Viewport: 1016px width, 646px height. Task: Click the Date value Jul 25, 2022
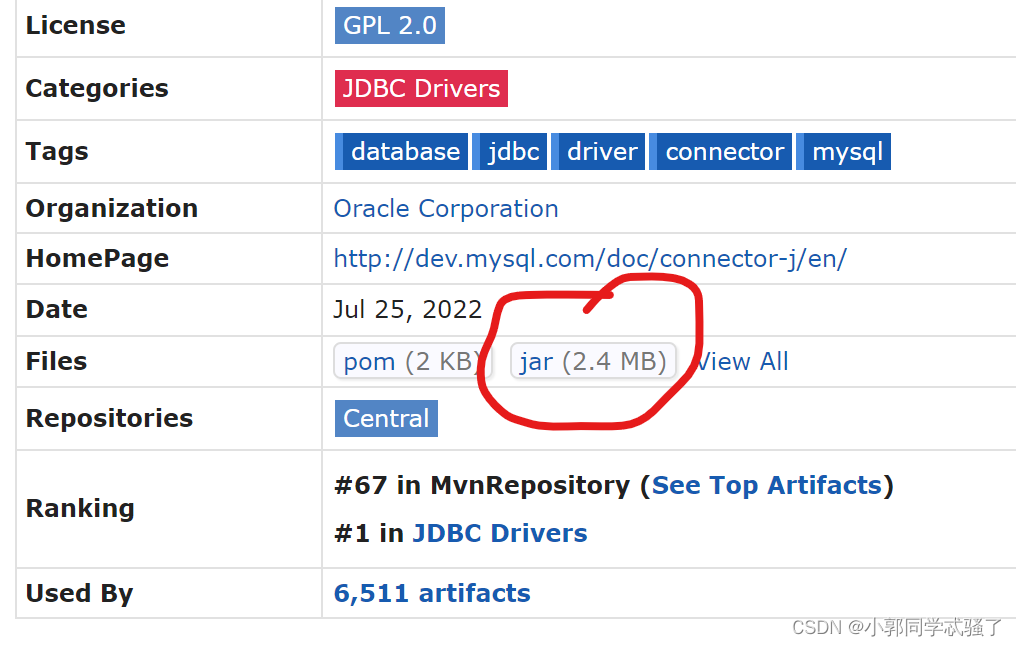pos(408,310)
